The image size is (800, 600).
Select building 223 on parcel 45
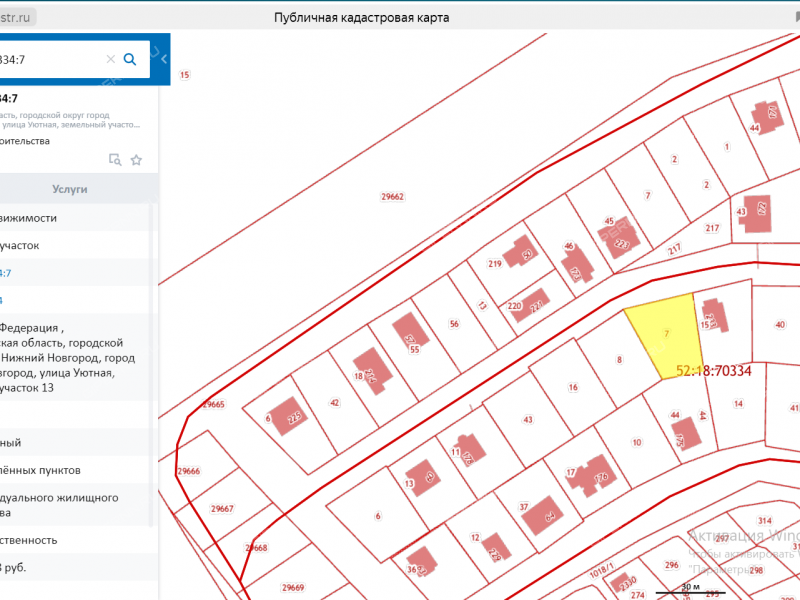pos(620,239)
